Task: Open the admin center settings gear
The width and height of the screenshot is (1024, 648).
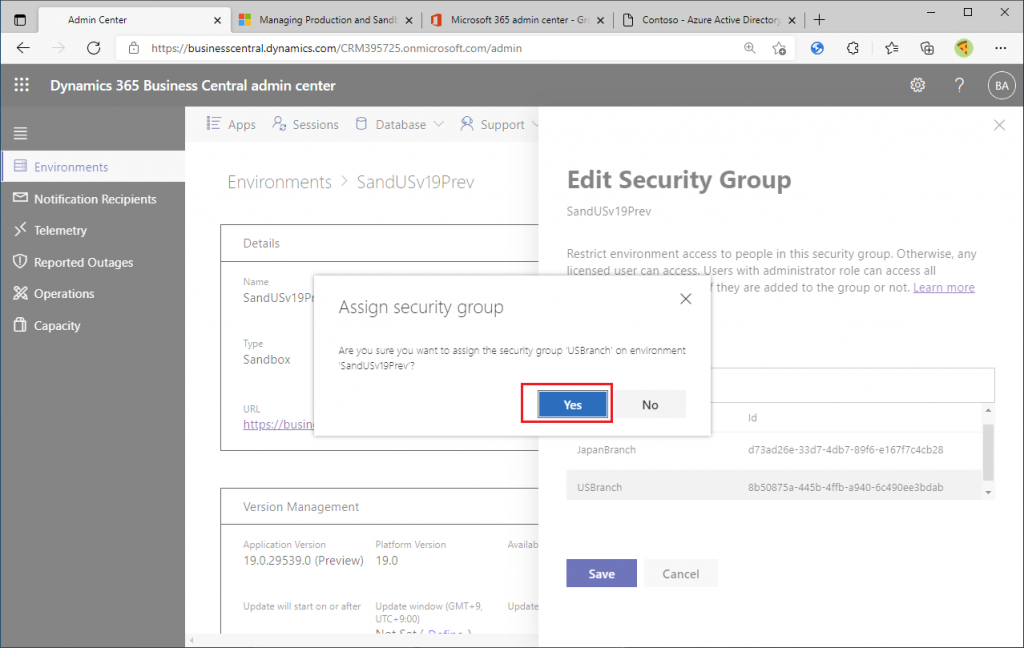Action: click(x=918, y=85)
